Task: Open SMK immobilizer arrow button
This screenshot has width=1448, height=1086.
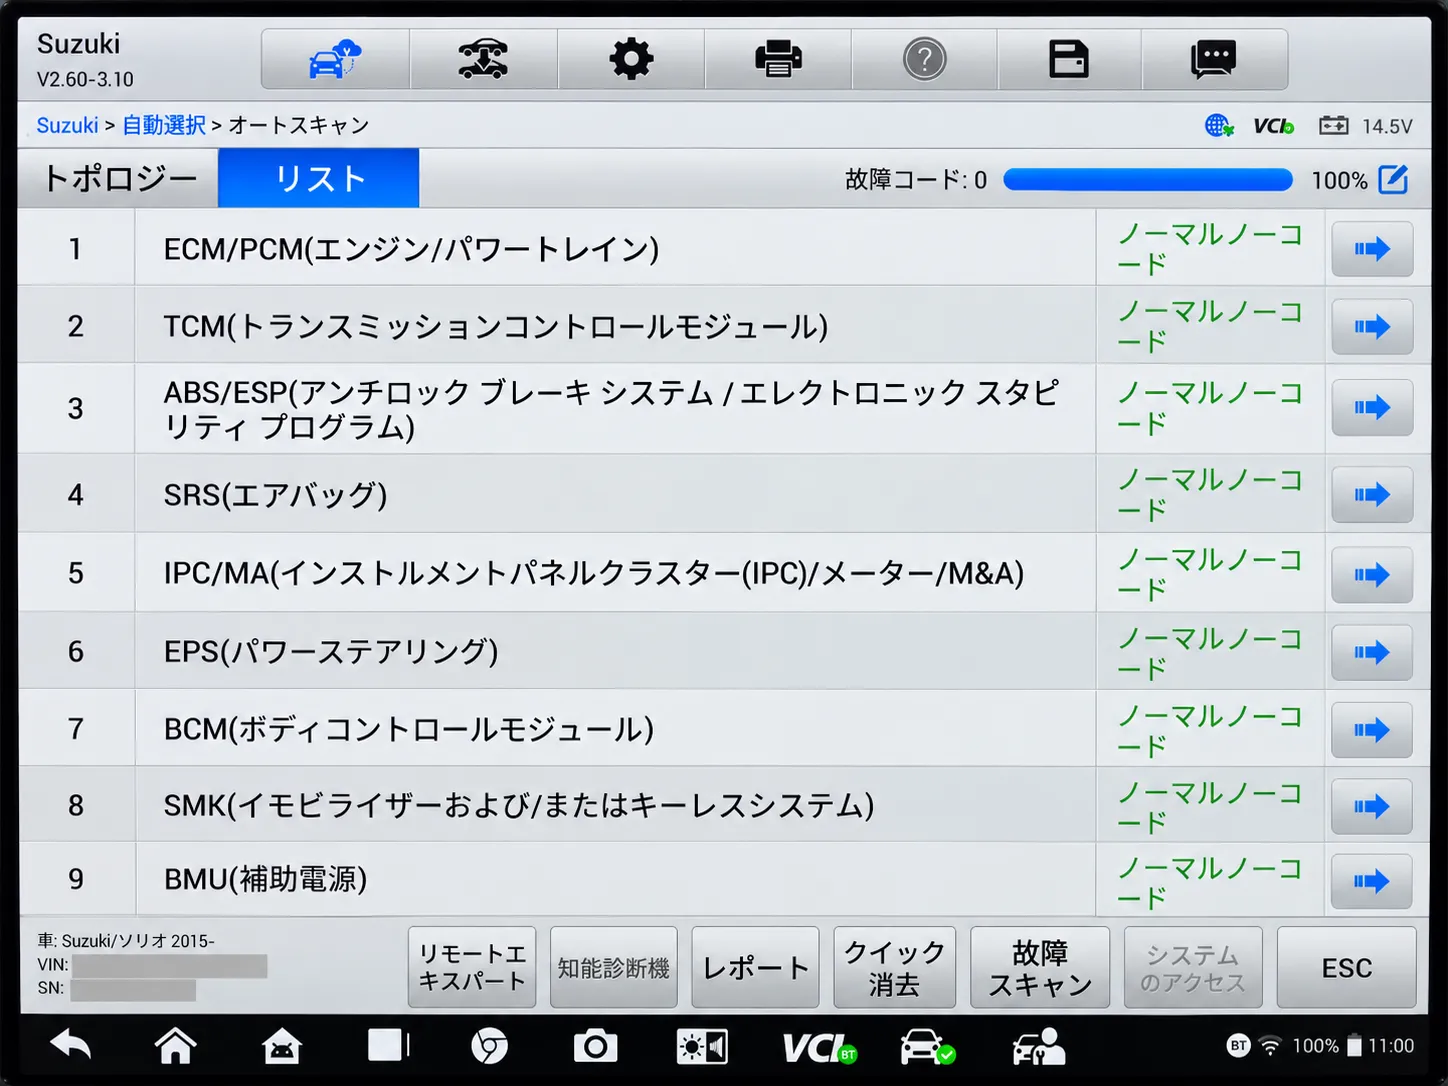Action: pyautogui.click(x=1372, y=807)
